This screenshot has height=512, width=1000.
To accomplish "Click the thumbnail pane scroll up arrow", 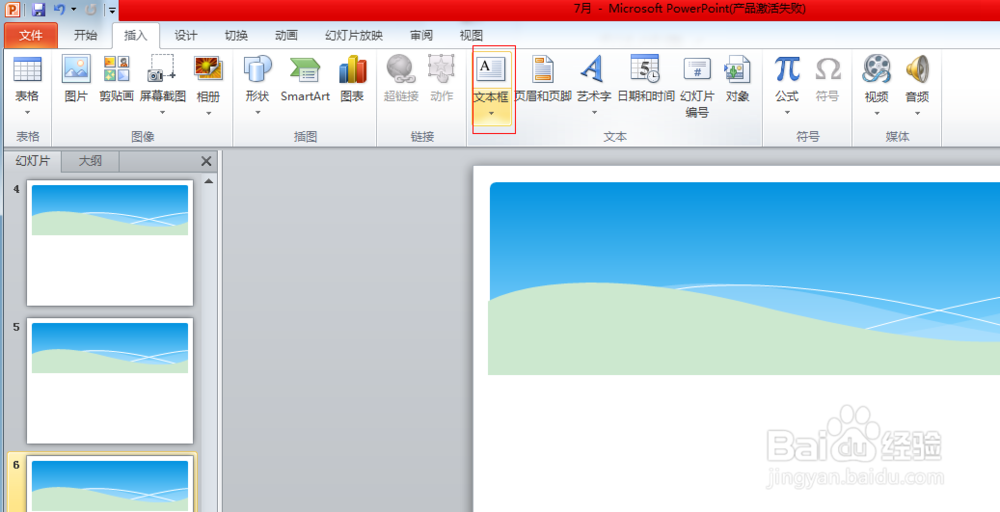I will 209,181.
